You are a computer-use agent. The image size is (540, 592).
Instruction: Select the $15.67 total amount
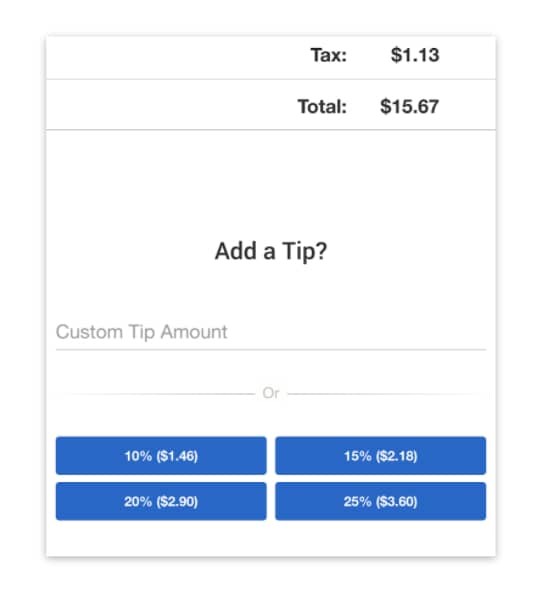click(x=409, y=106)
